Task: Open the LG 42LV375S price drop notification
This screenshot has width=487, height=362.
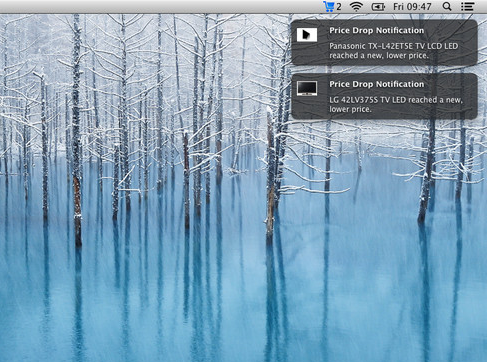Action: click(384, 96)
